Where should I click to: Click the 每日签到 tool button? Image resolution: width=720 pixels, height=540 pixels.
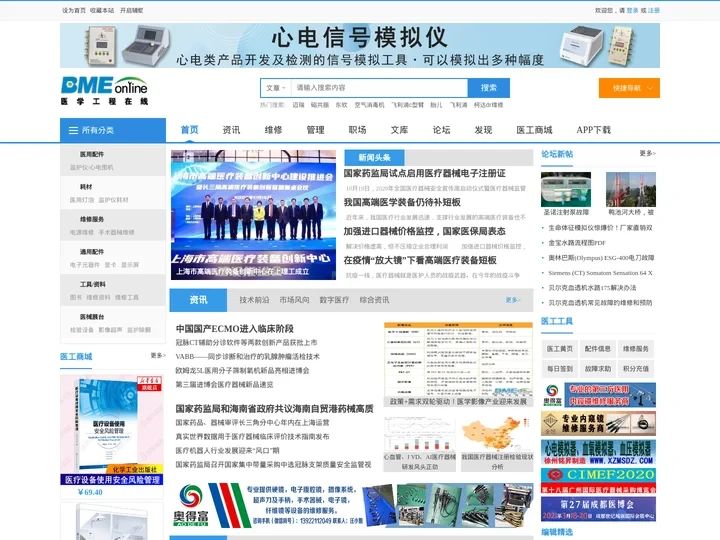tap(559, 369)
